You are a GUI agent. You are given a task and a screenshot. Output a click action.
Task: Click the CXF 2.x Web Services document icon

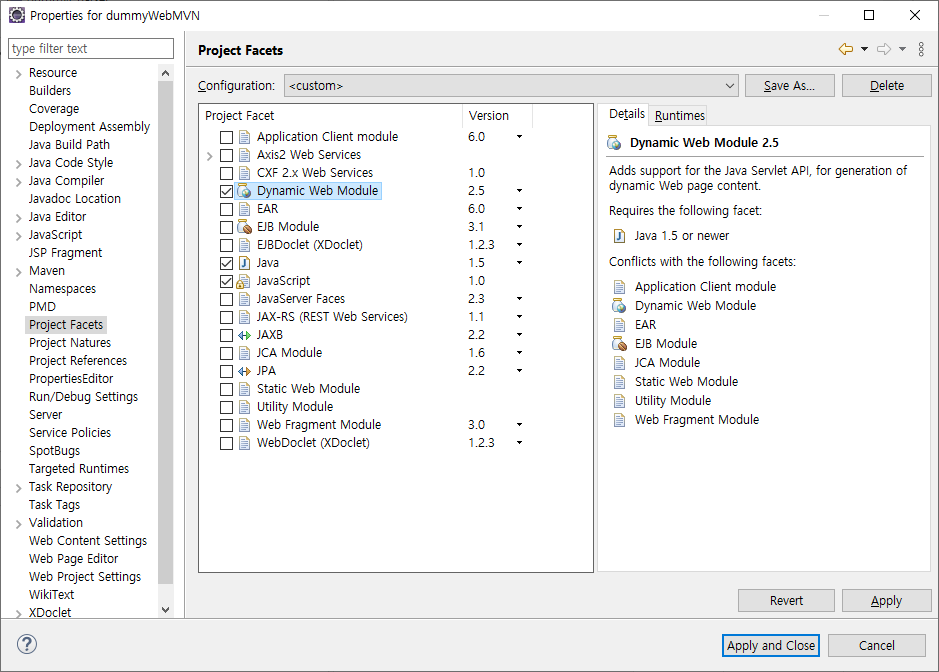pyautogui.click(x=244, y=173)
